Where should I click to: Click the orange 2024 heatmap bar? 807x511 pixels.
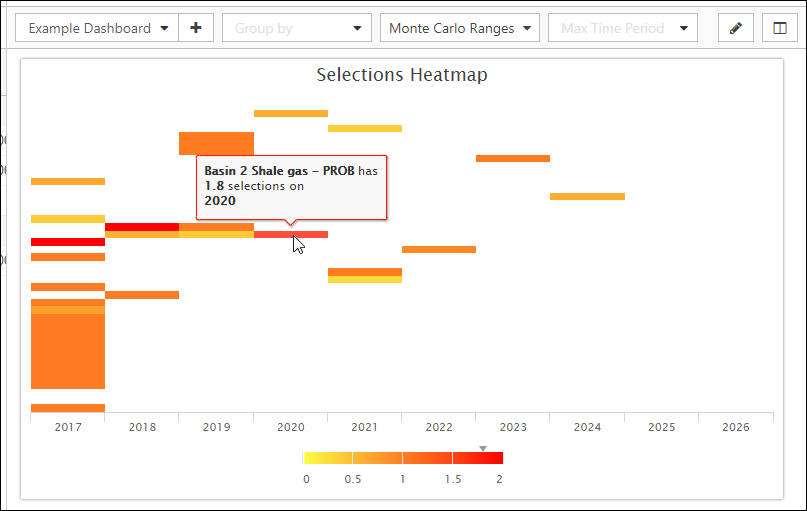[587, 197]
